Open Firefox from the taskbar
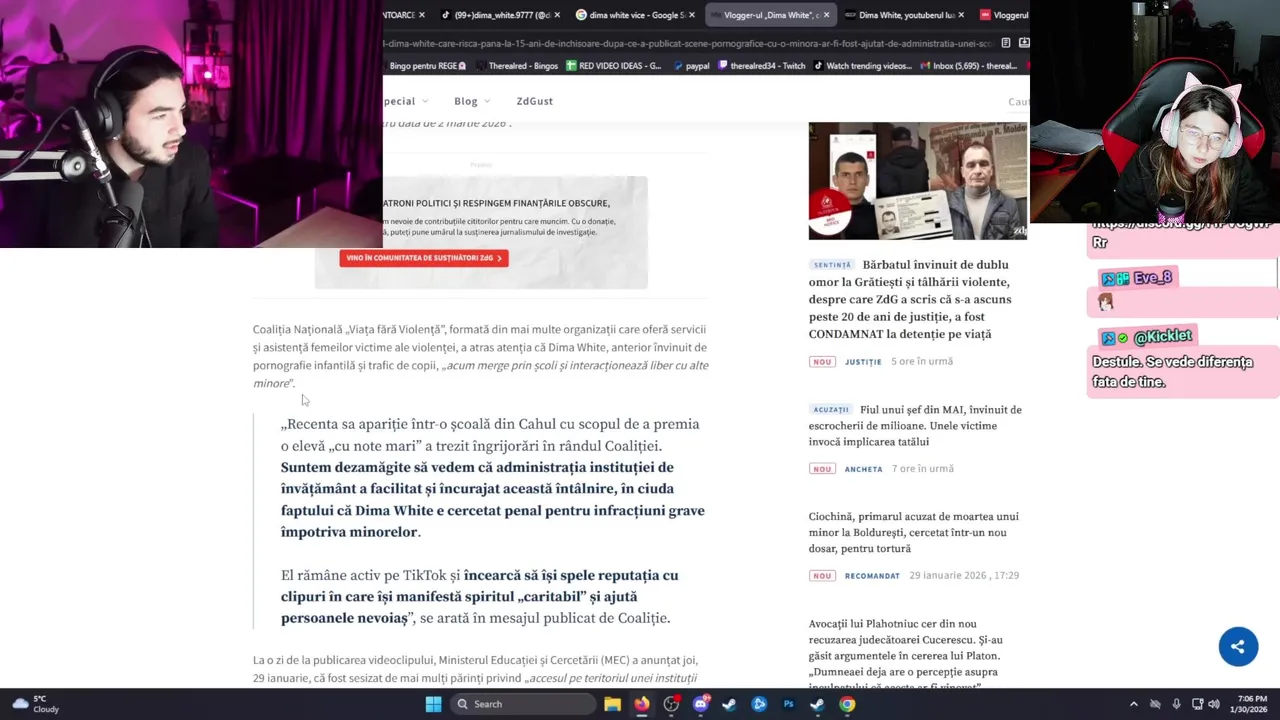 (x=642, y=704)
